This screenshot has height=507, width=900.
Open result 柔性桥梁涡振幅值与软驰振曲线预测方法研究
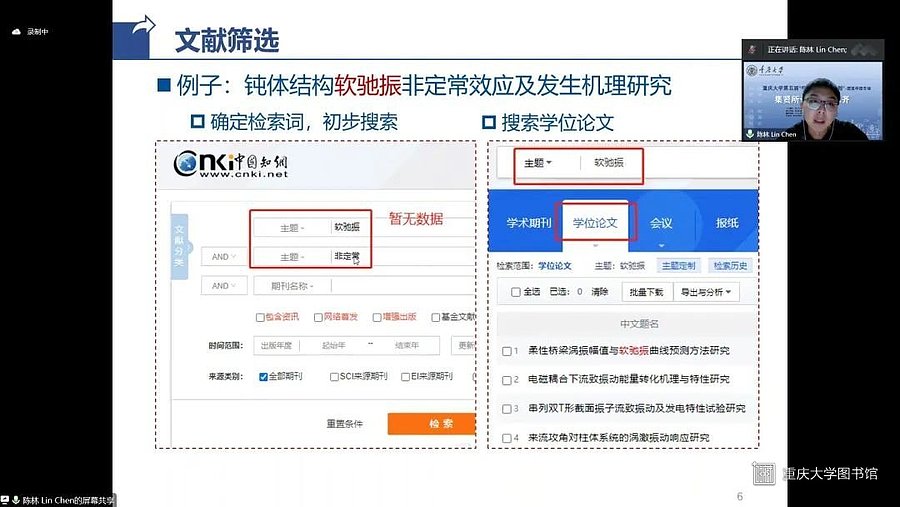pos(629,350)
